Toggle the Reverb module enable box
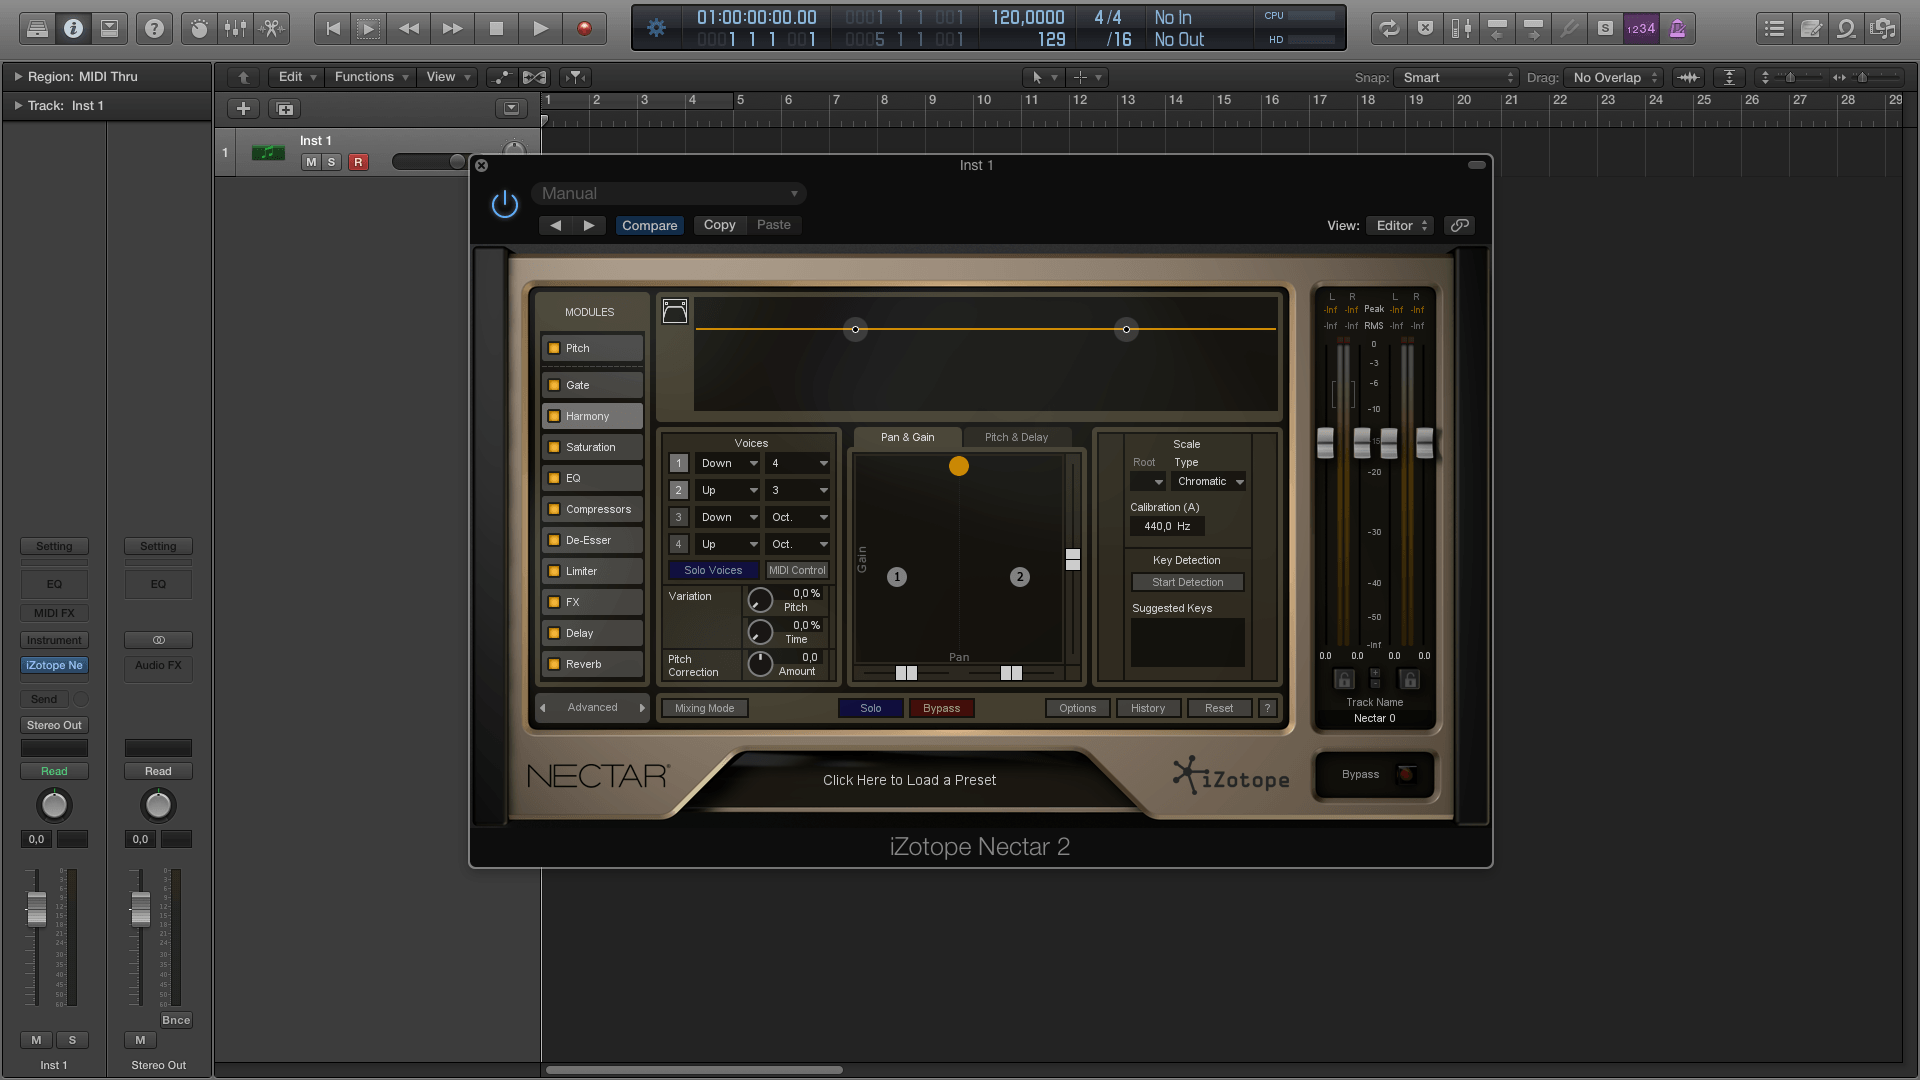This screenshot has width=1920, height=1080. click(554, 664)
